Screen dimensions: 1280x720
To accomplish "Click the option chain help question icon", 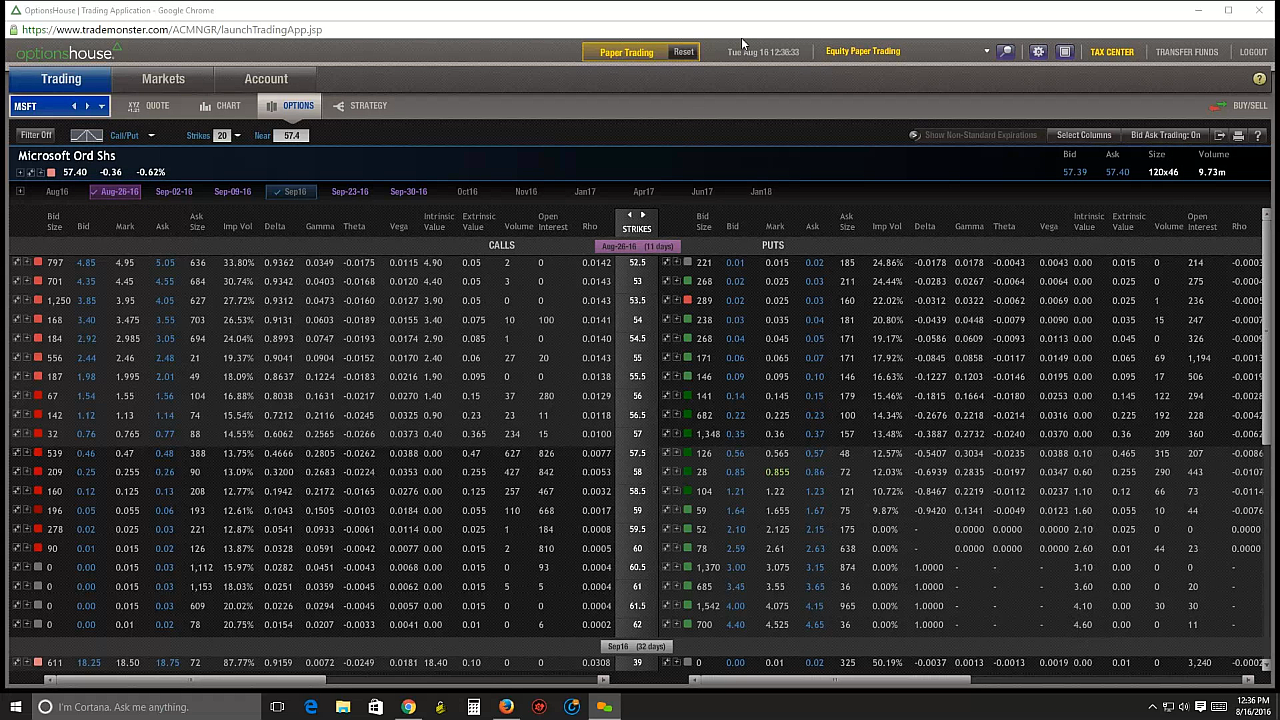I will pos(1257,135).
